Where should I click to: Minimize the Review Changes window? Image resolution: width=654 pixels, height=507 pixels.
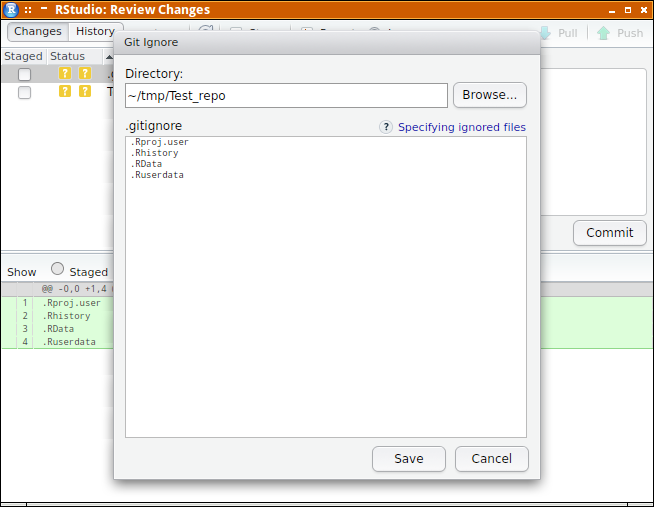tap(612, 10)
